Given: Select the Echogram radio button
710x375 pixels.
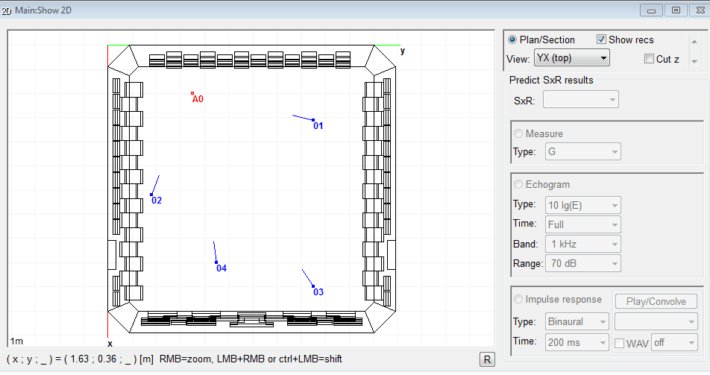Looking at the screenshot, I should tap(518, 184).
